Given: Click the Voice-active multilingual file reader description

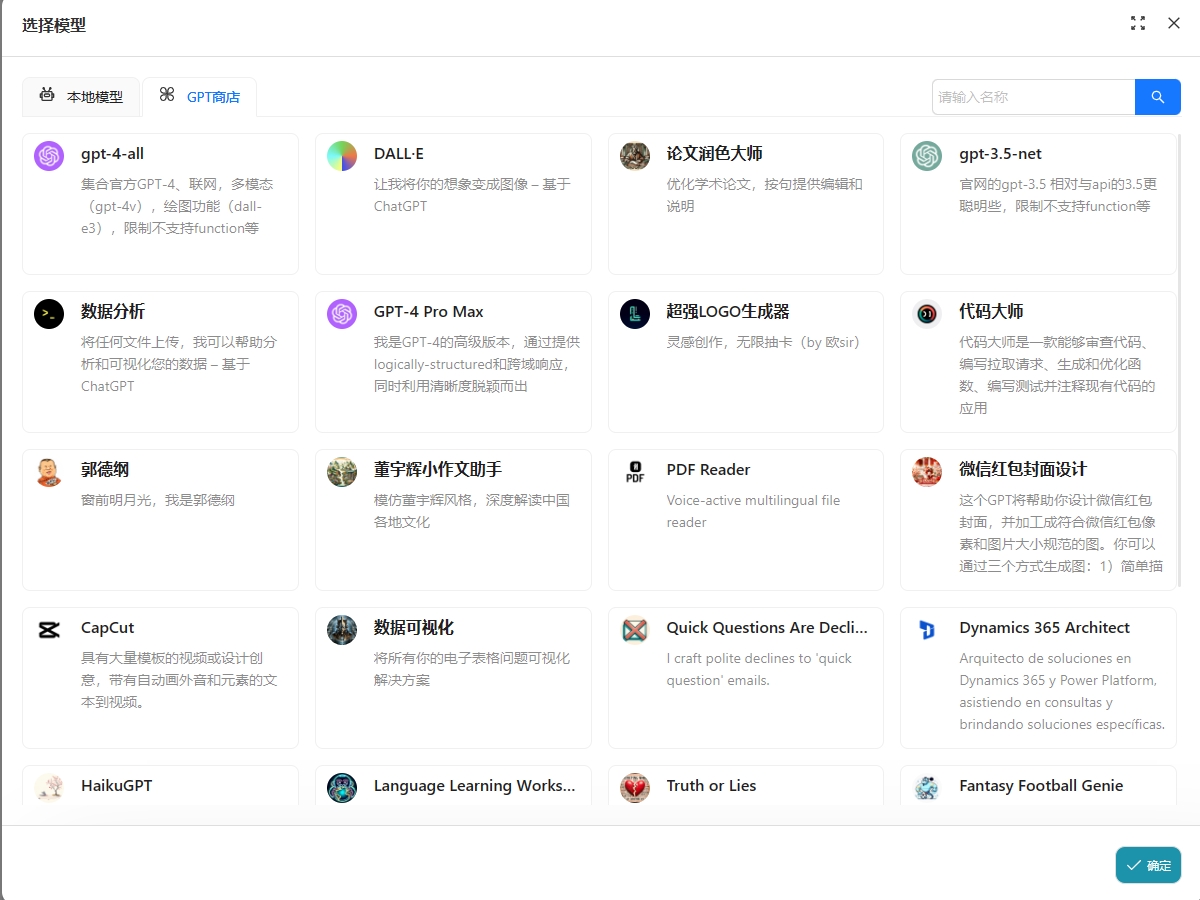Looking at the screenshot, I should point(753,511).
